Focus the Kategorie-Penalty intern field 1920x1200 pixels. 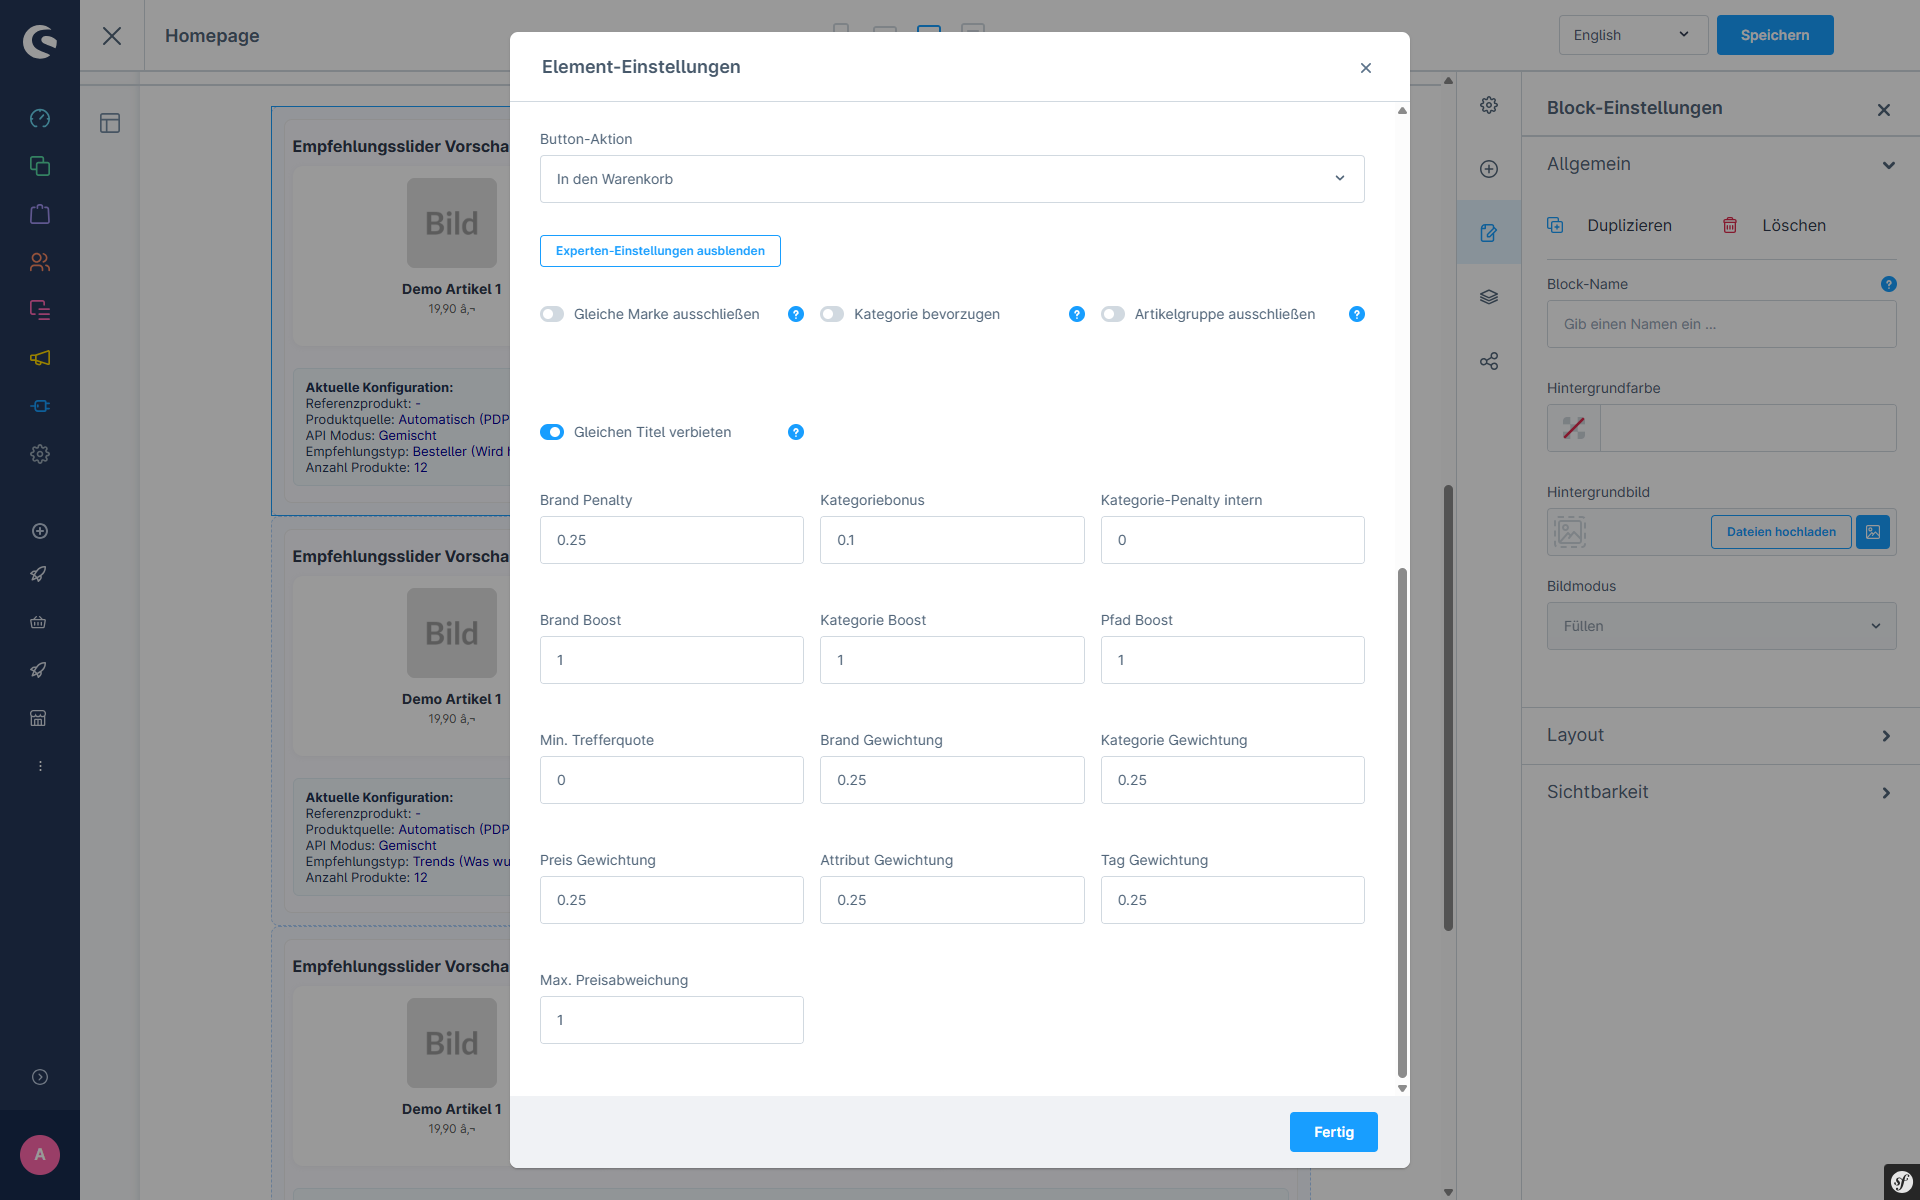[x=1233, y=540]
